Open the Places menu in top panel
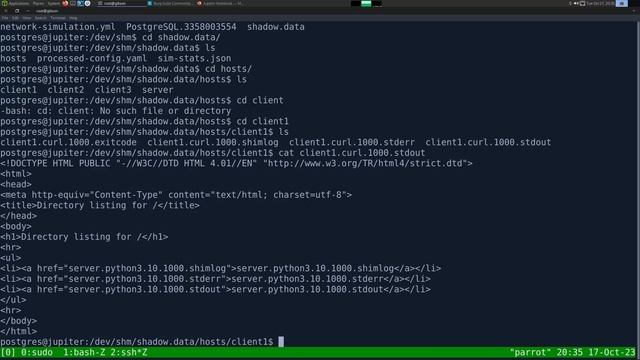Screen dimensions: 640x360 38,3
